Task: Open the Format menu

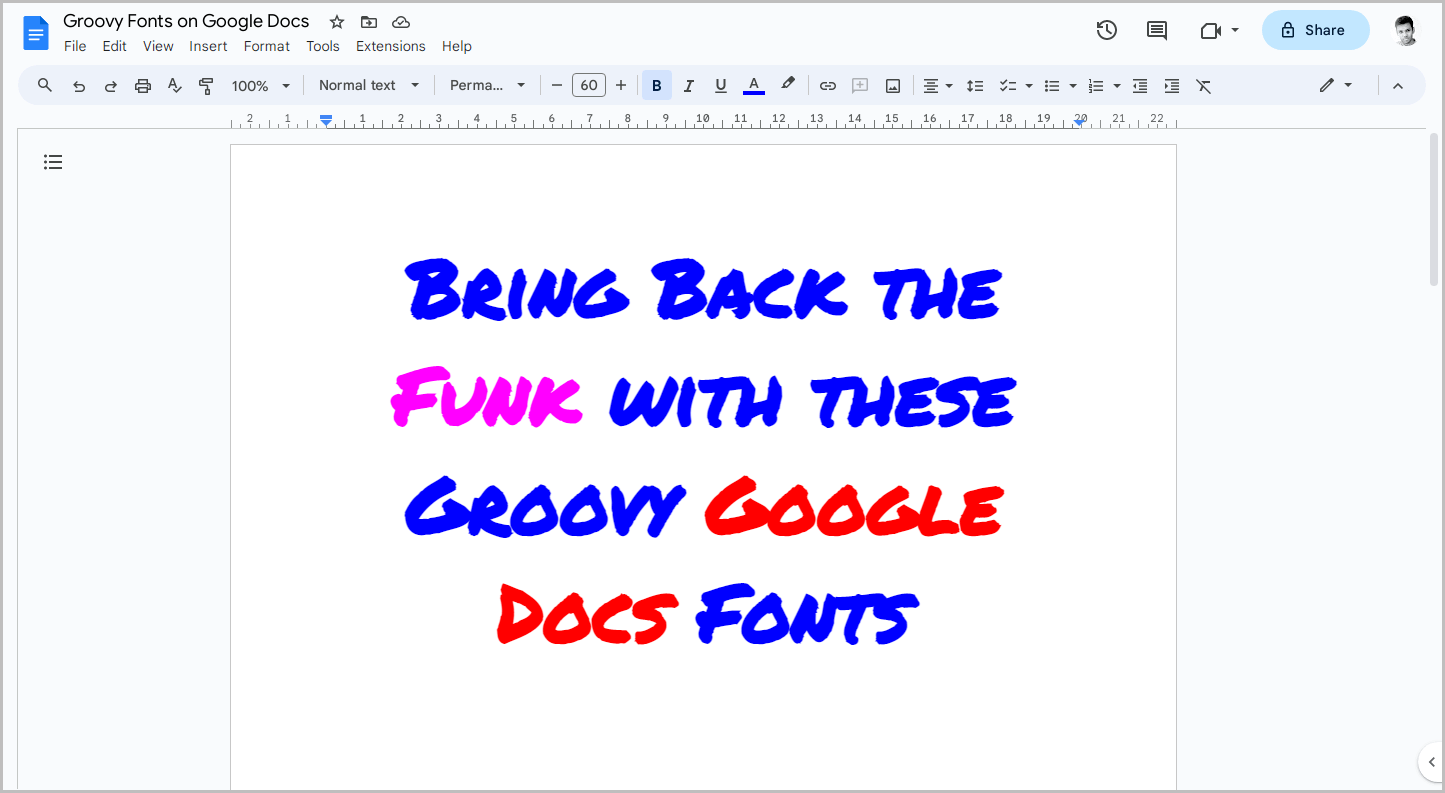Action: pos(267,46)
